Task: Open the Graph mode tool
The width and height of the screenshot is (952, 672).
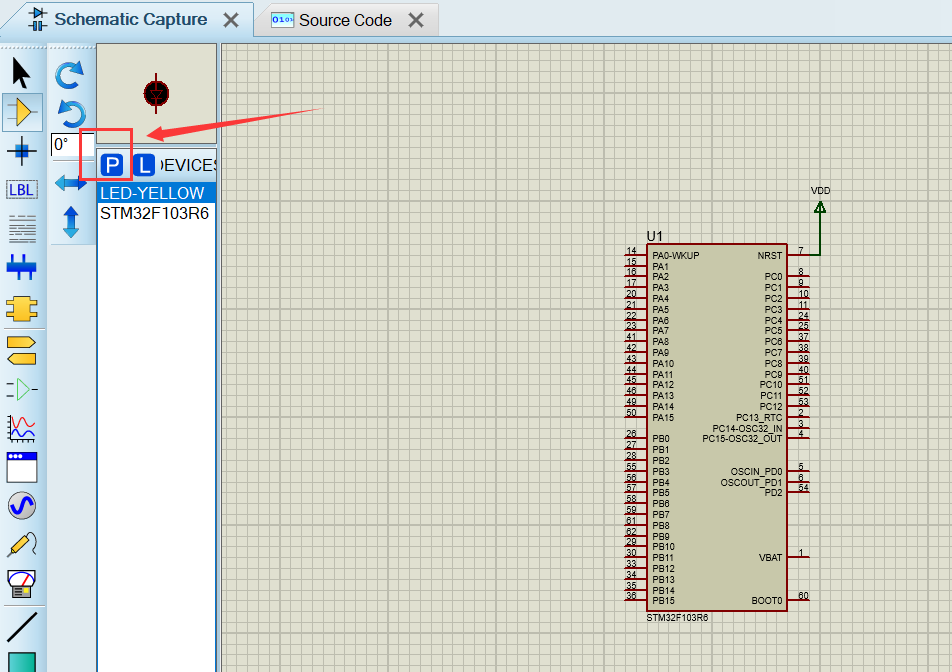Action: (x=22, y=428)
